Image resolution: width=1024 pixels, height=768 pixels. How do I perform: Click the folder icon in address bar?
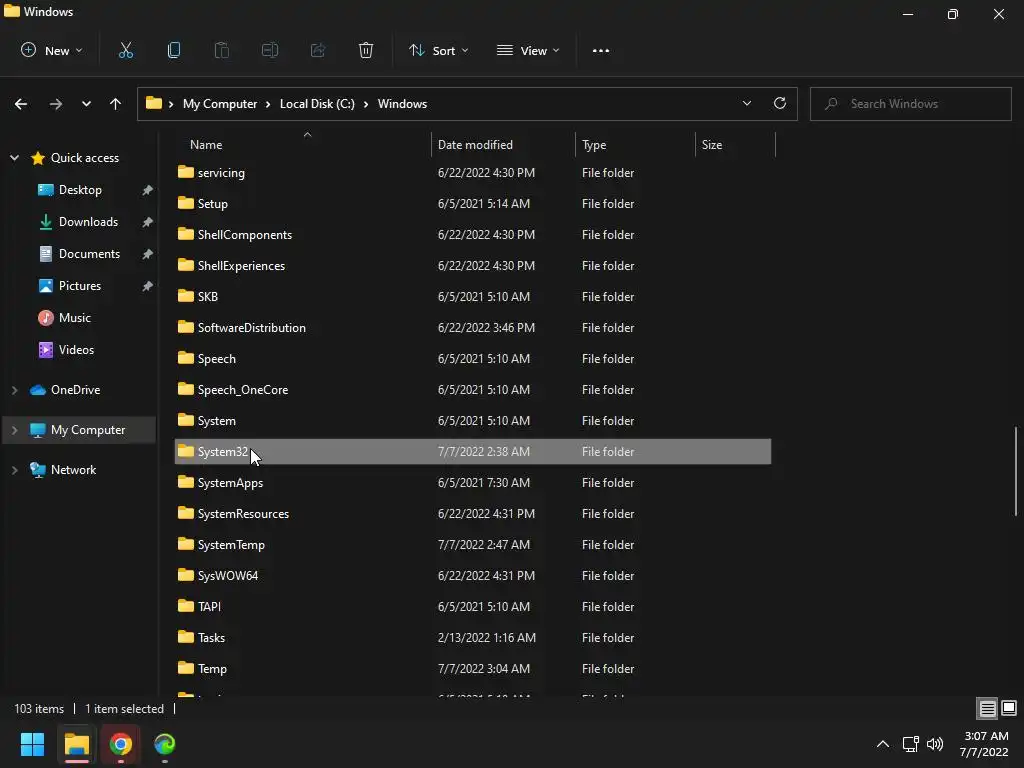click(153, 103)
